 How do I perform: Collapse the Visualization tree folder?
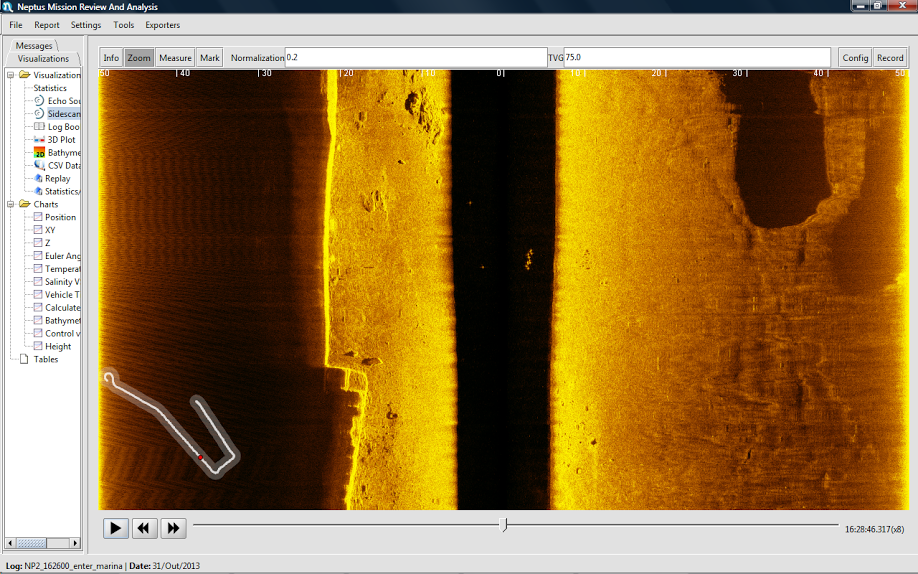(11, 75)
